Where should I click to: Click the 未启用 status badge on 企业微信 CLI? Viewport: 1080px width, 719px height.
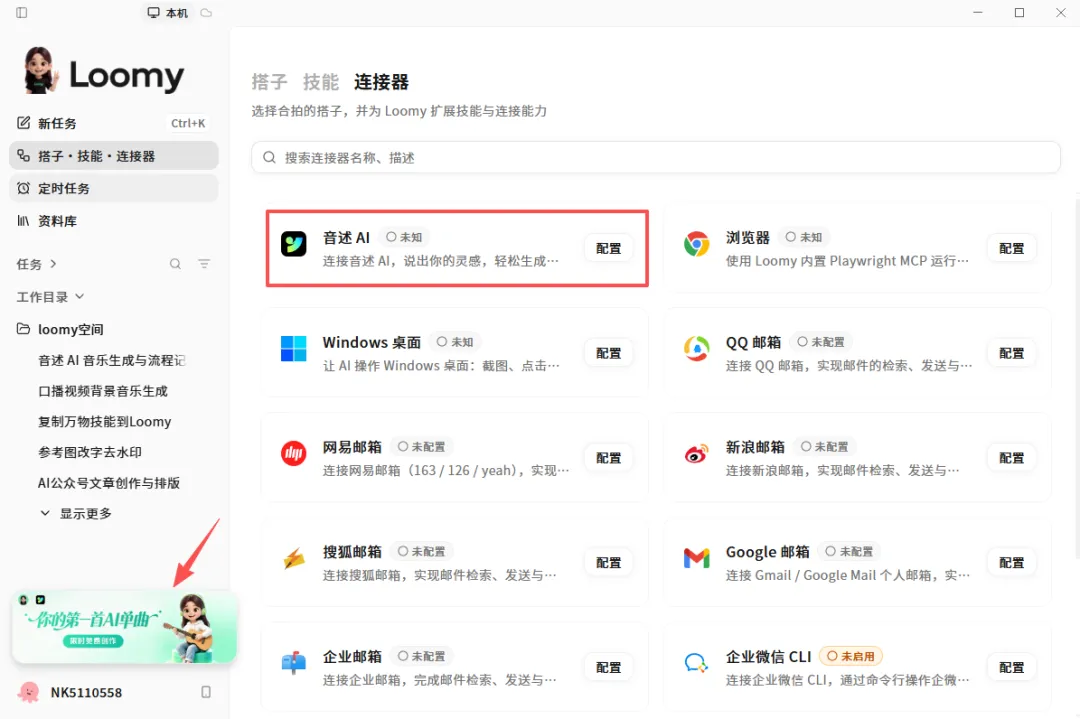851,656
